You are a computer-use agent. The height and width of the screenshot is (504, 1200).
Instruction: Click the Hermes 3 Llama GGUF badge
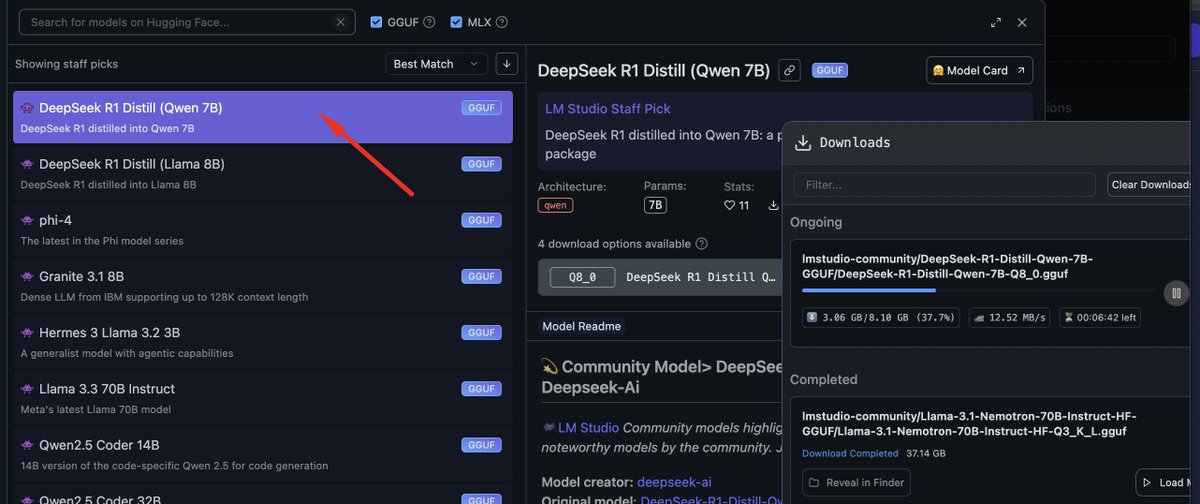(481, 332)
